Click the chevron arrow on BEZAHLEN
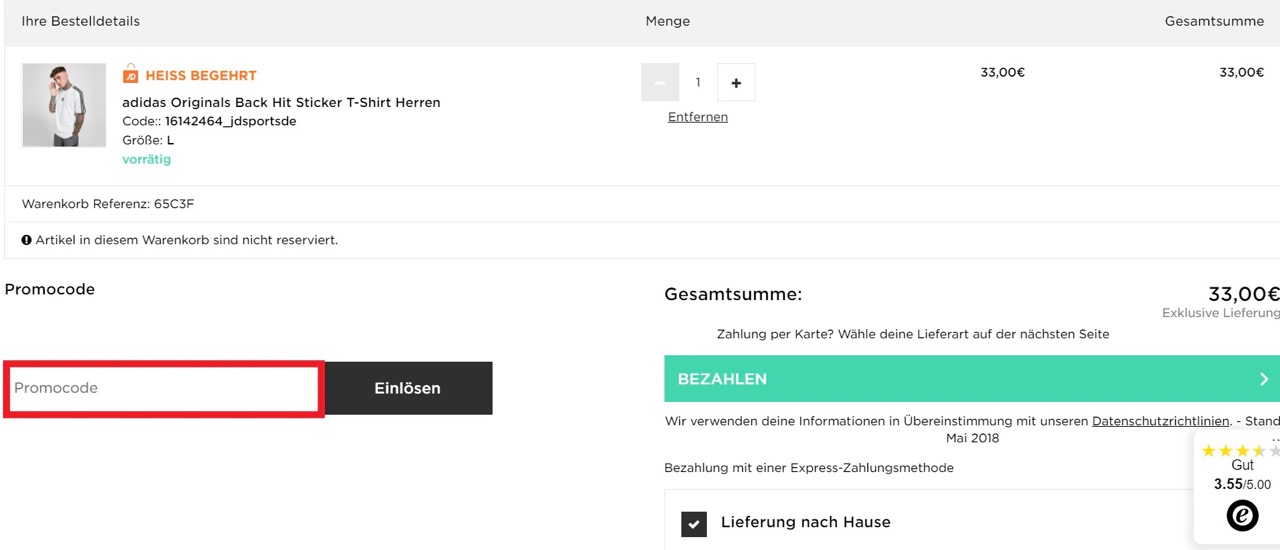Image resolution: width=1280 pixels, height=550 pixels. tap(1264, 379)
